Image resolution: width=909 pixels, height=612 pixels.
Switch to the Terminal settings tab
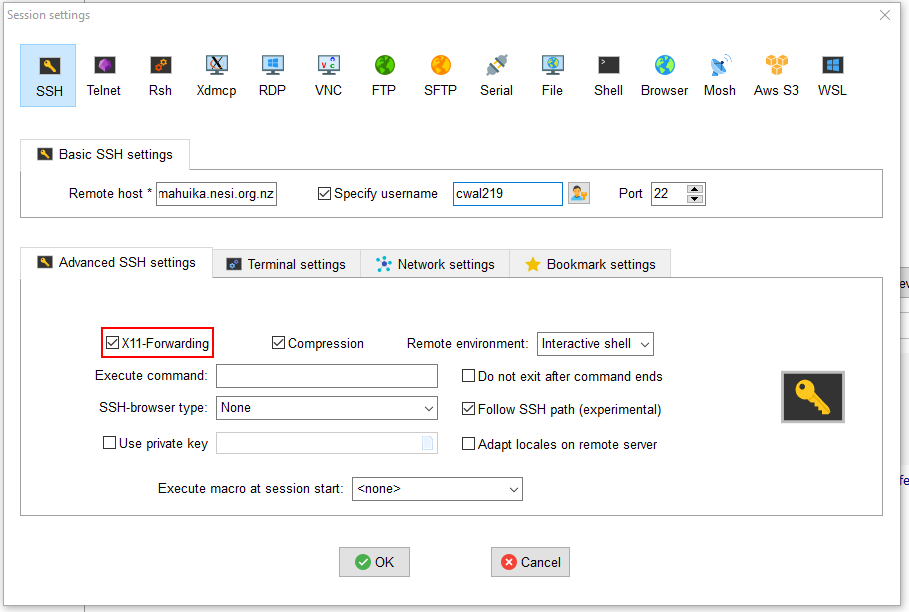click(x=286, y=264)
